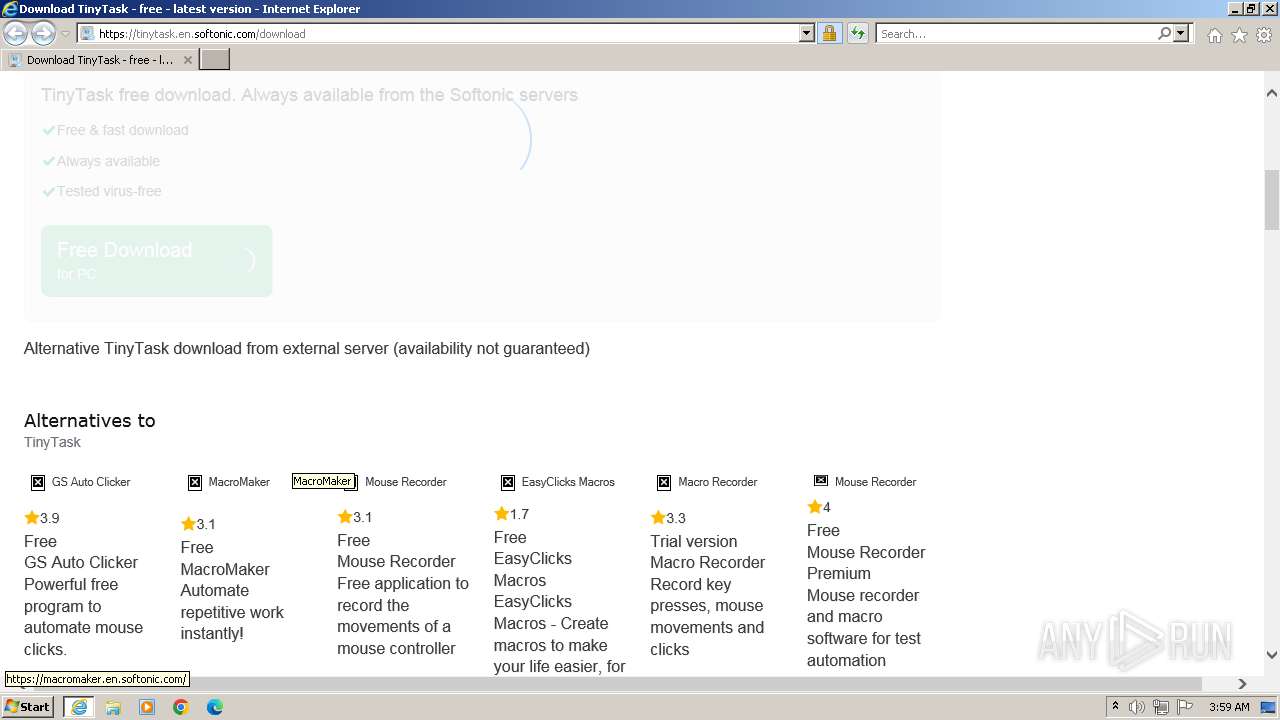The image size is (1280, 720).
Task: Click the horizontal scrollbar right arrow
Action: click(1242, 684)
